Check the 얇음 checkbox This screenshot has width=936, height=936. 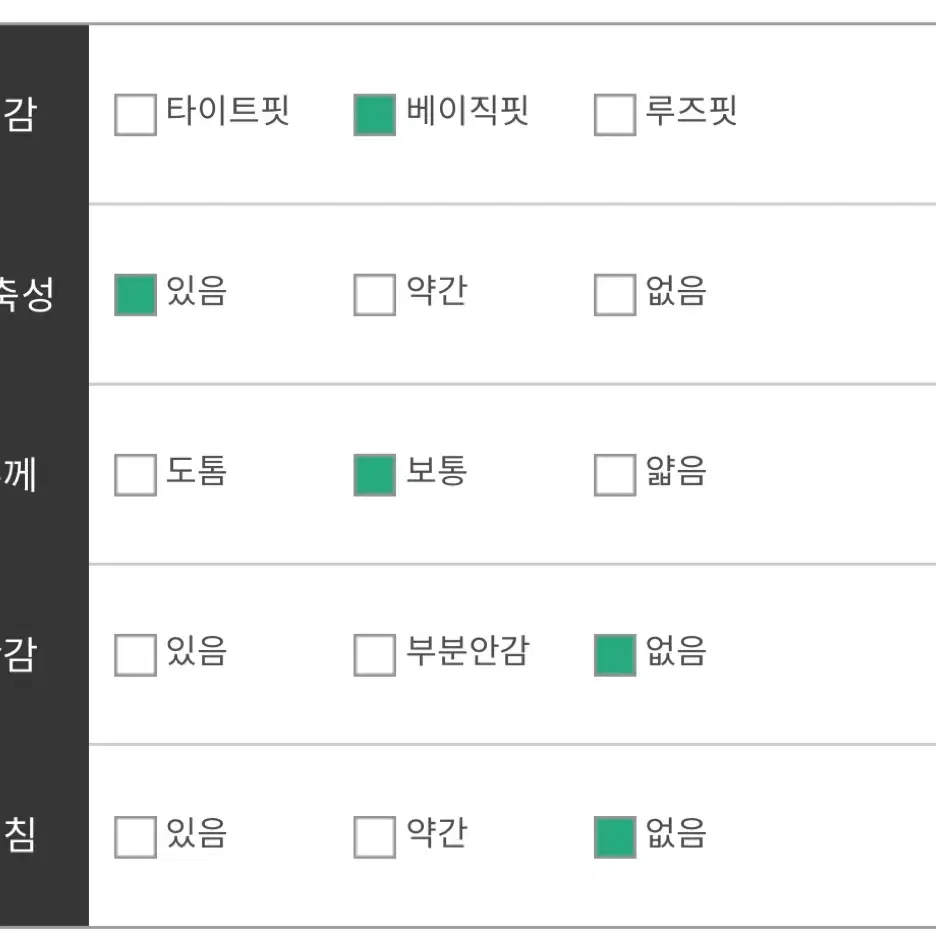[x=615, y=475]
